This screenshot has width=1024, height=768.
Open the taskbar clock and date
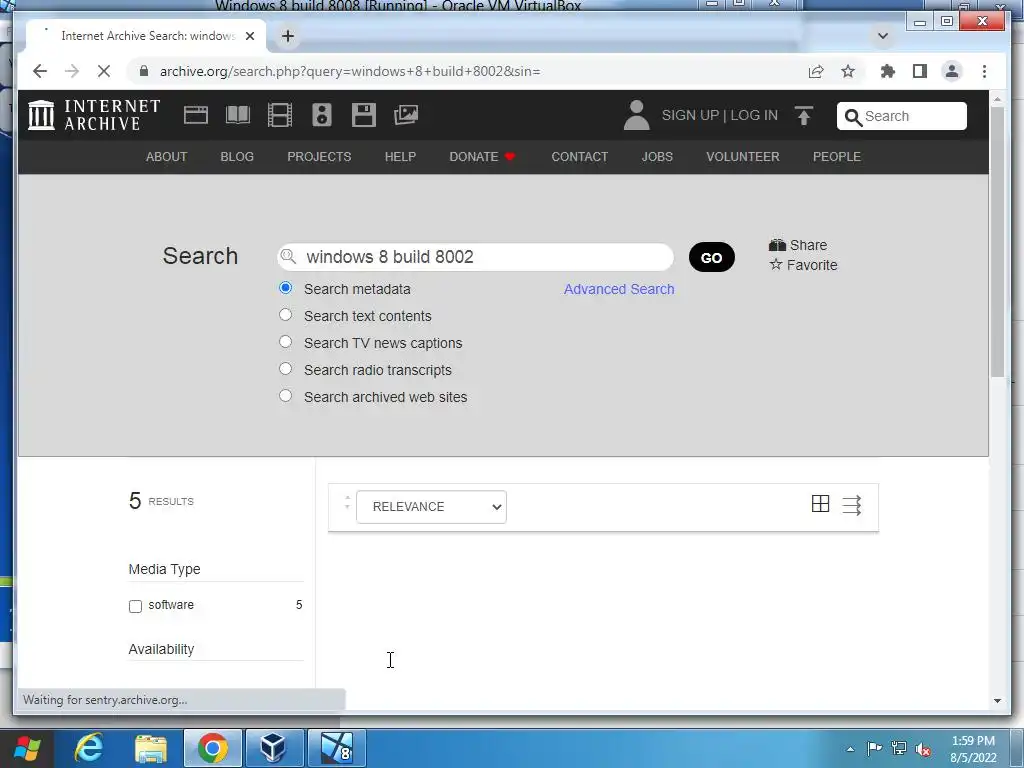pyautogui.click(x=973, y=749)
